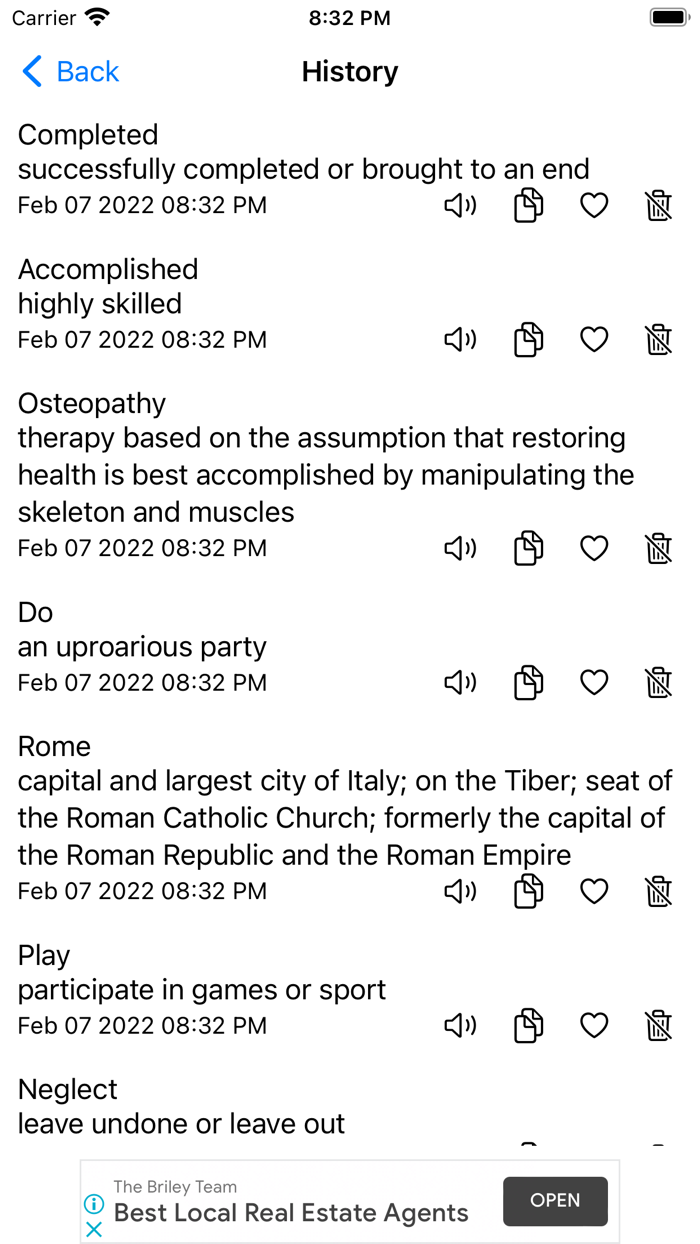Close the banner advertisement
Image resolution: width=700 pixels, height=1244 pixels.
[x=93, y=1231]
